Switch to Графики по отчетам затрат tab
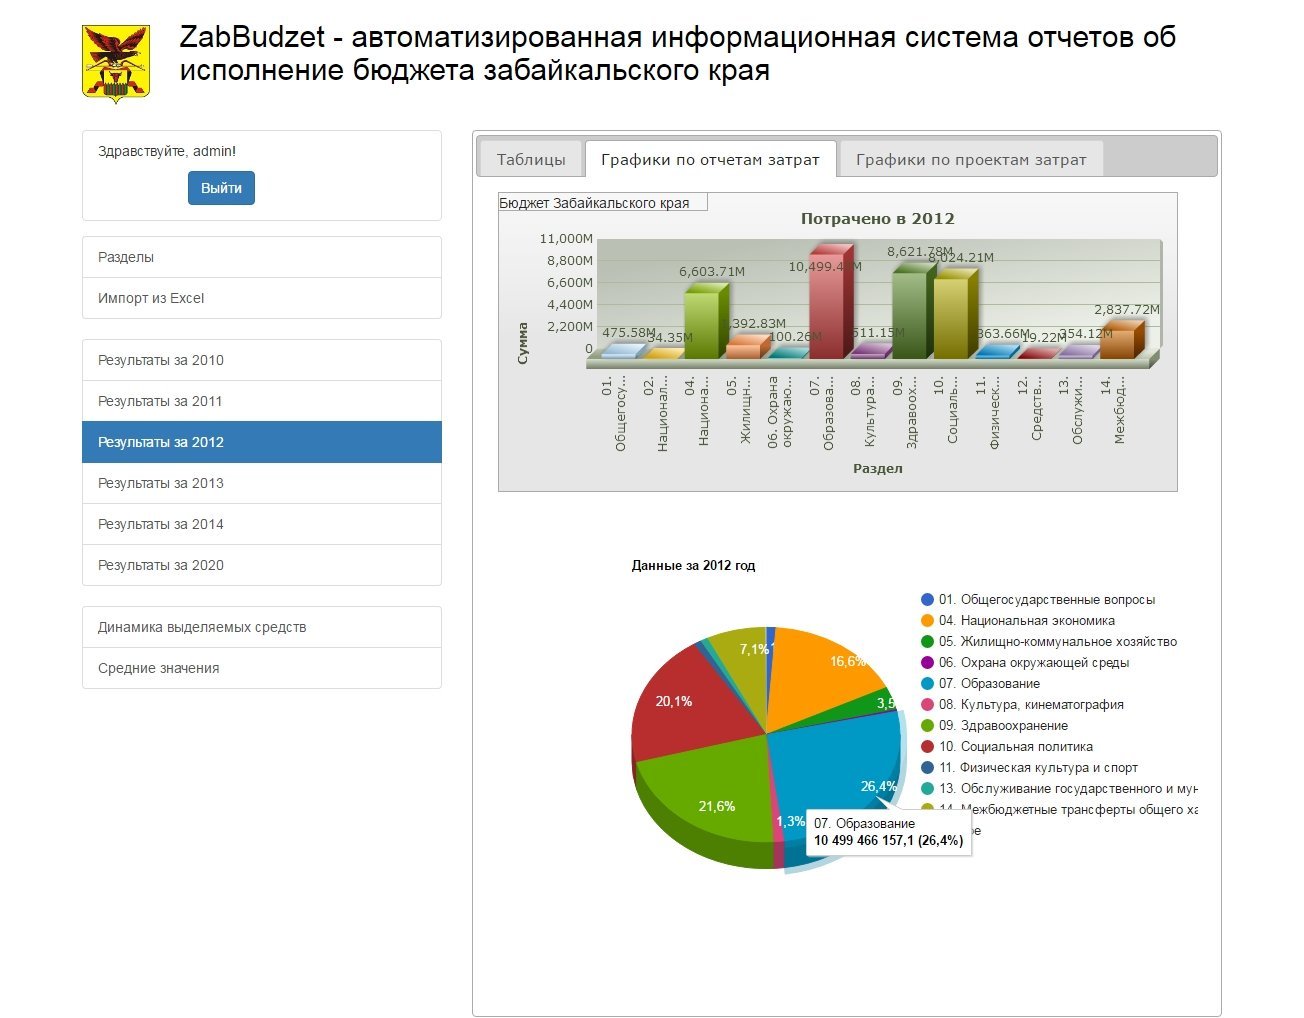The height and width of the screenshot is (1018, 1304). [710, 159]
